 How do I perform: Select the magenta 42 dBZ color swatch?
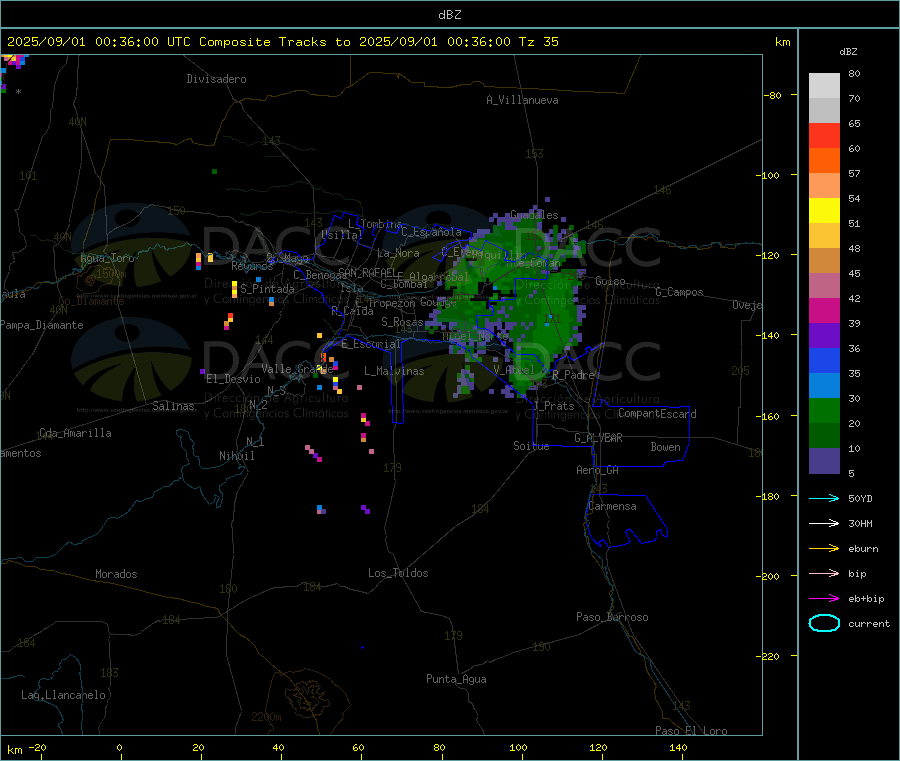[x=824, y=310]
